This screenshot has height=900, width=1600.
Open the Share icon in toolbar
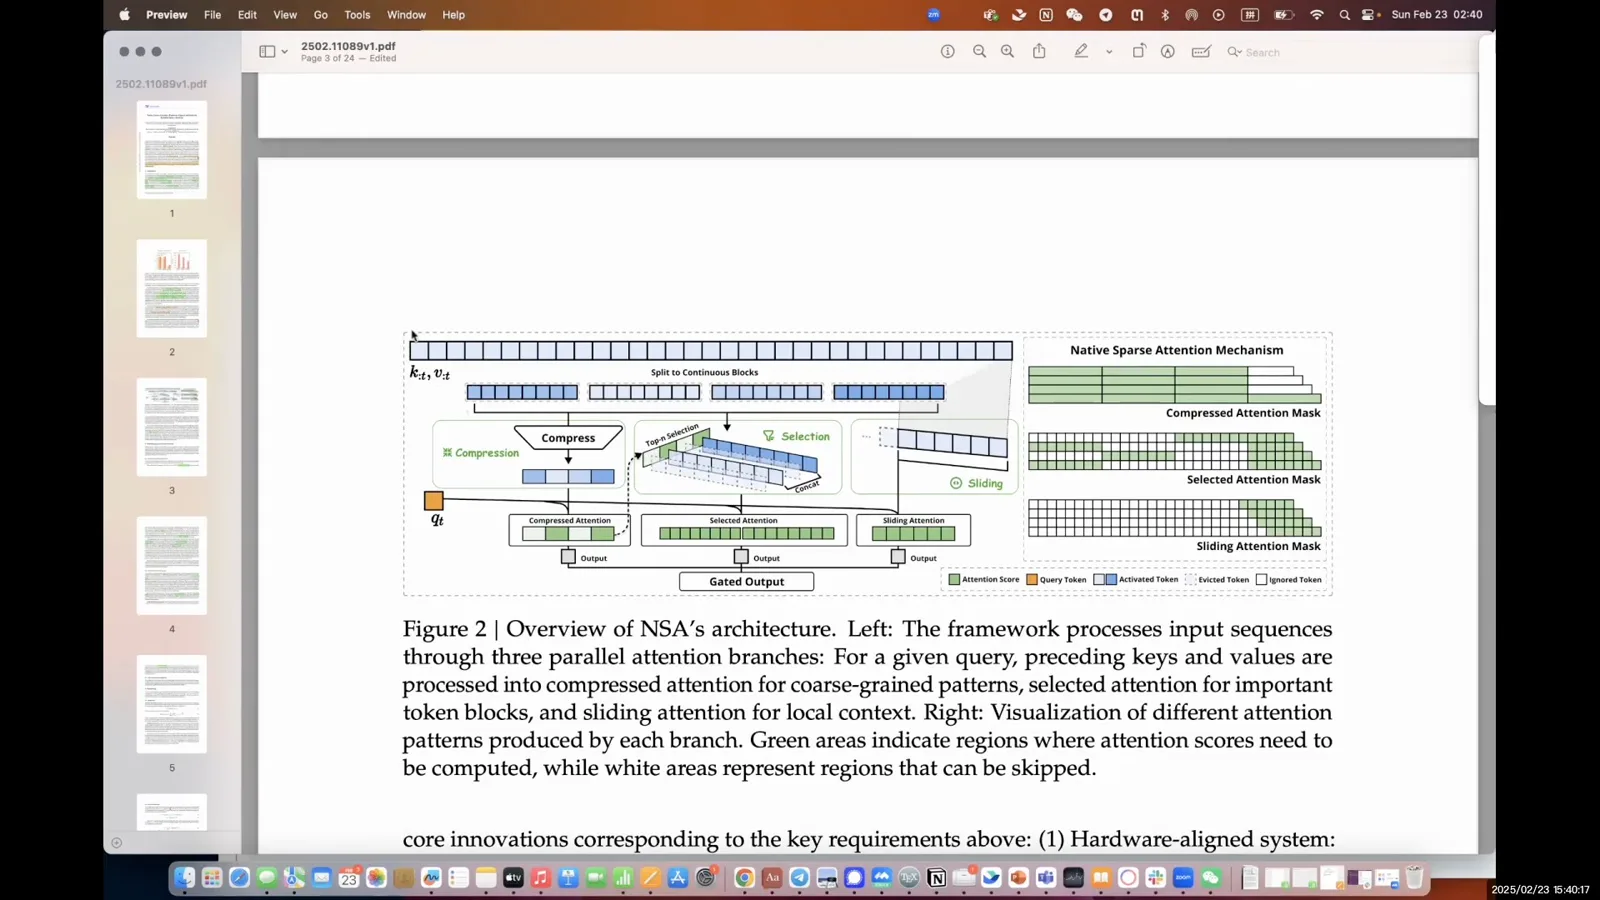(x=1039, y=52)
